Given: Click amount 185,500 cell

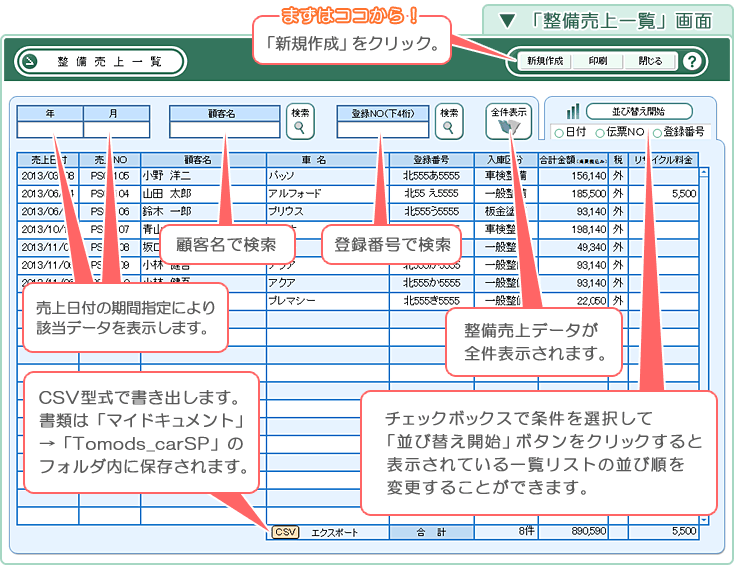Looking at the screenshot, I should coord(573,194).
